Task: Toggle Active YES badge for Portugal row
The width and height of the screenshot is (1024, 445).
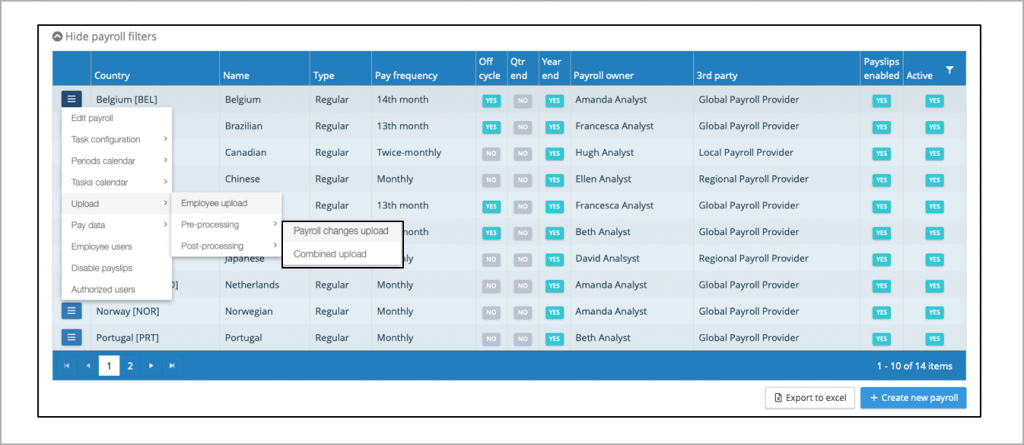Action: click(x=934, y=338)
